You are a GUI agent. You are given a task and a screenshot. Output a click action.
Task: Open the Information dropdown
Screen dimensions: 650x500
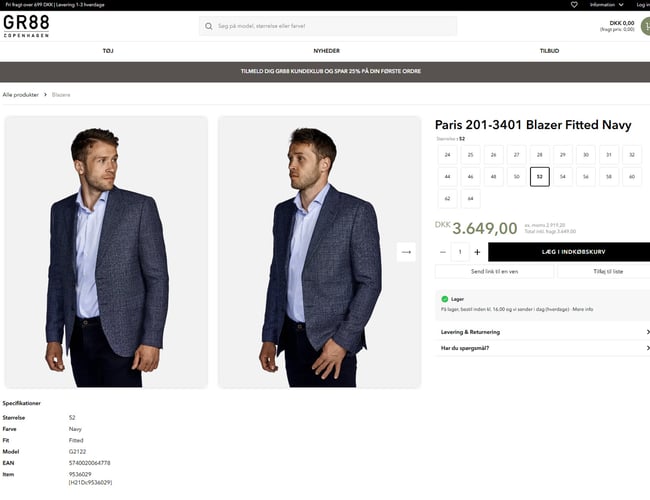(x=606, y=5)
